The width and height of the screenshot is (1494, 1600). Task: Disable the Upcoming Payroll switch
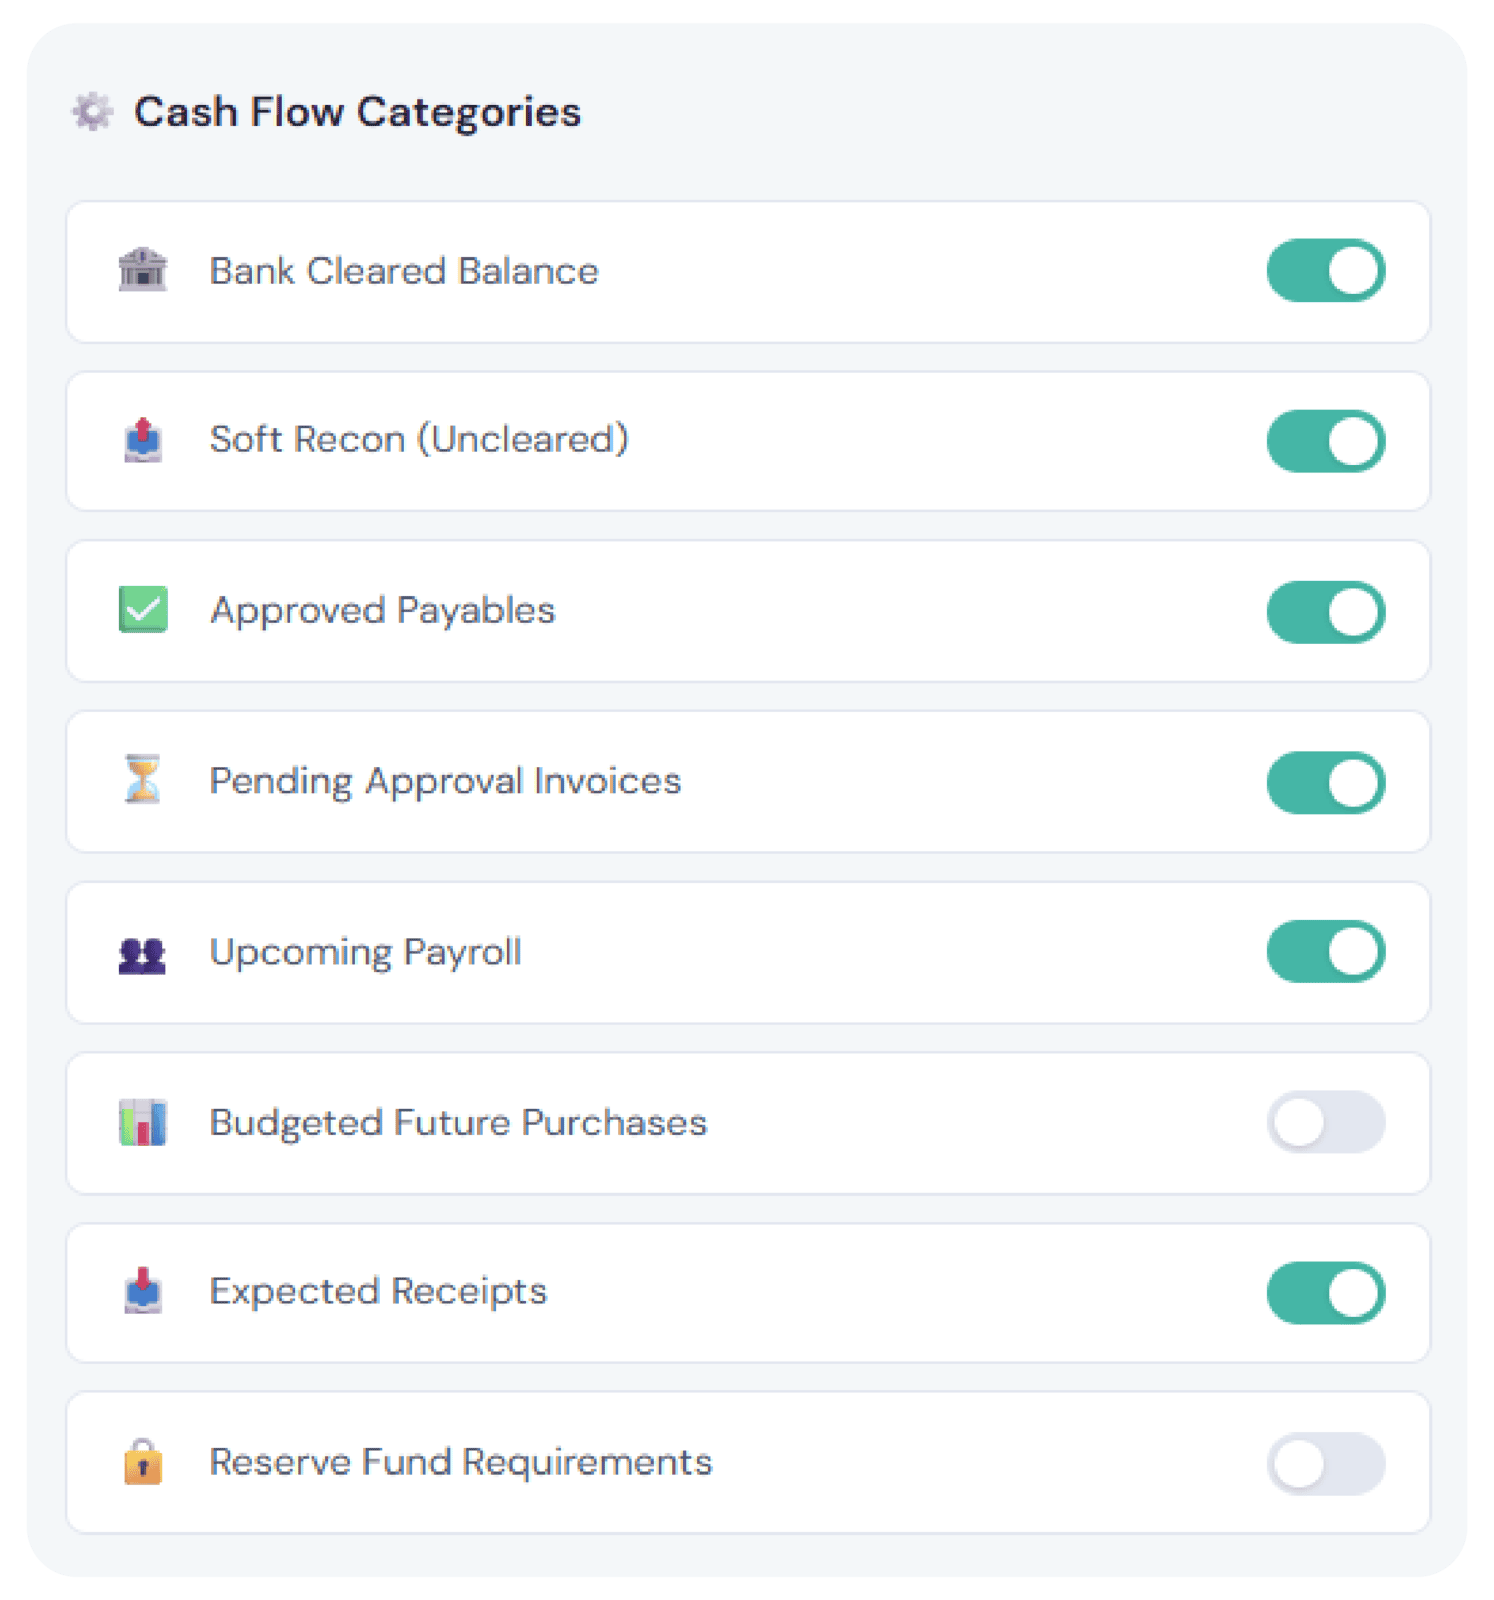pyautogui.click(x=1325, y=951)
